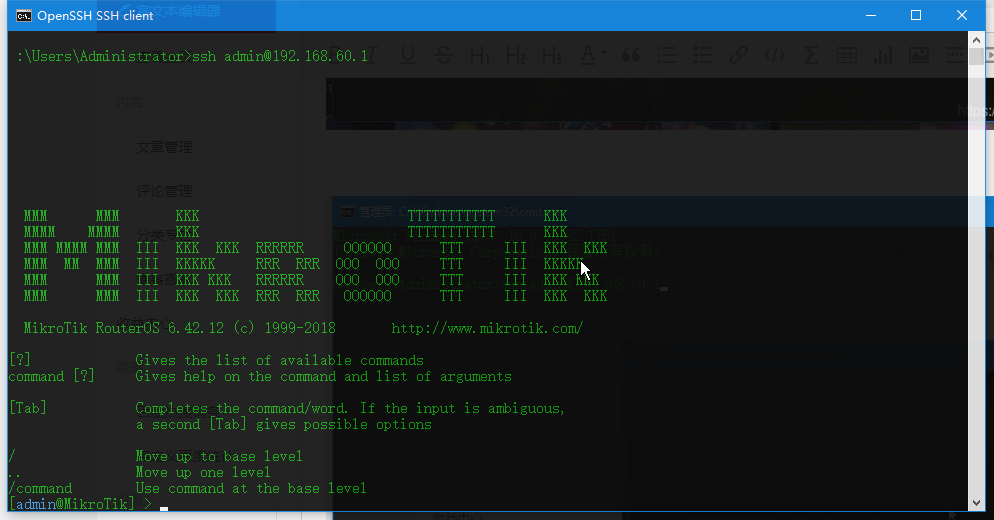
Task: Minimize the OpenSSH SSH client window
Action: tap(871, 15)
